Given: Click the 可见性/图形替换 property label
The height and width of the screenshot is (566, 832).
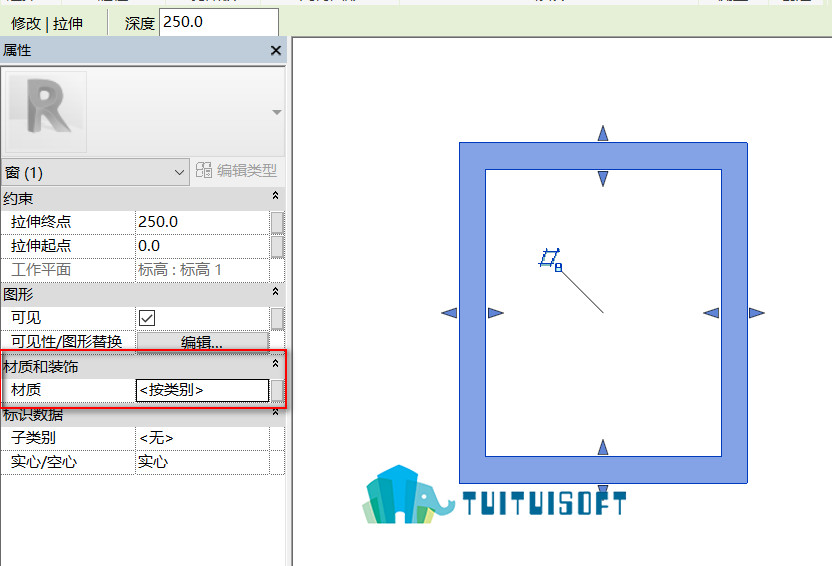Looking at the screenshot, I should tap(67, 342).
